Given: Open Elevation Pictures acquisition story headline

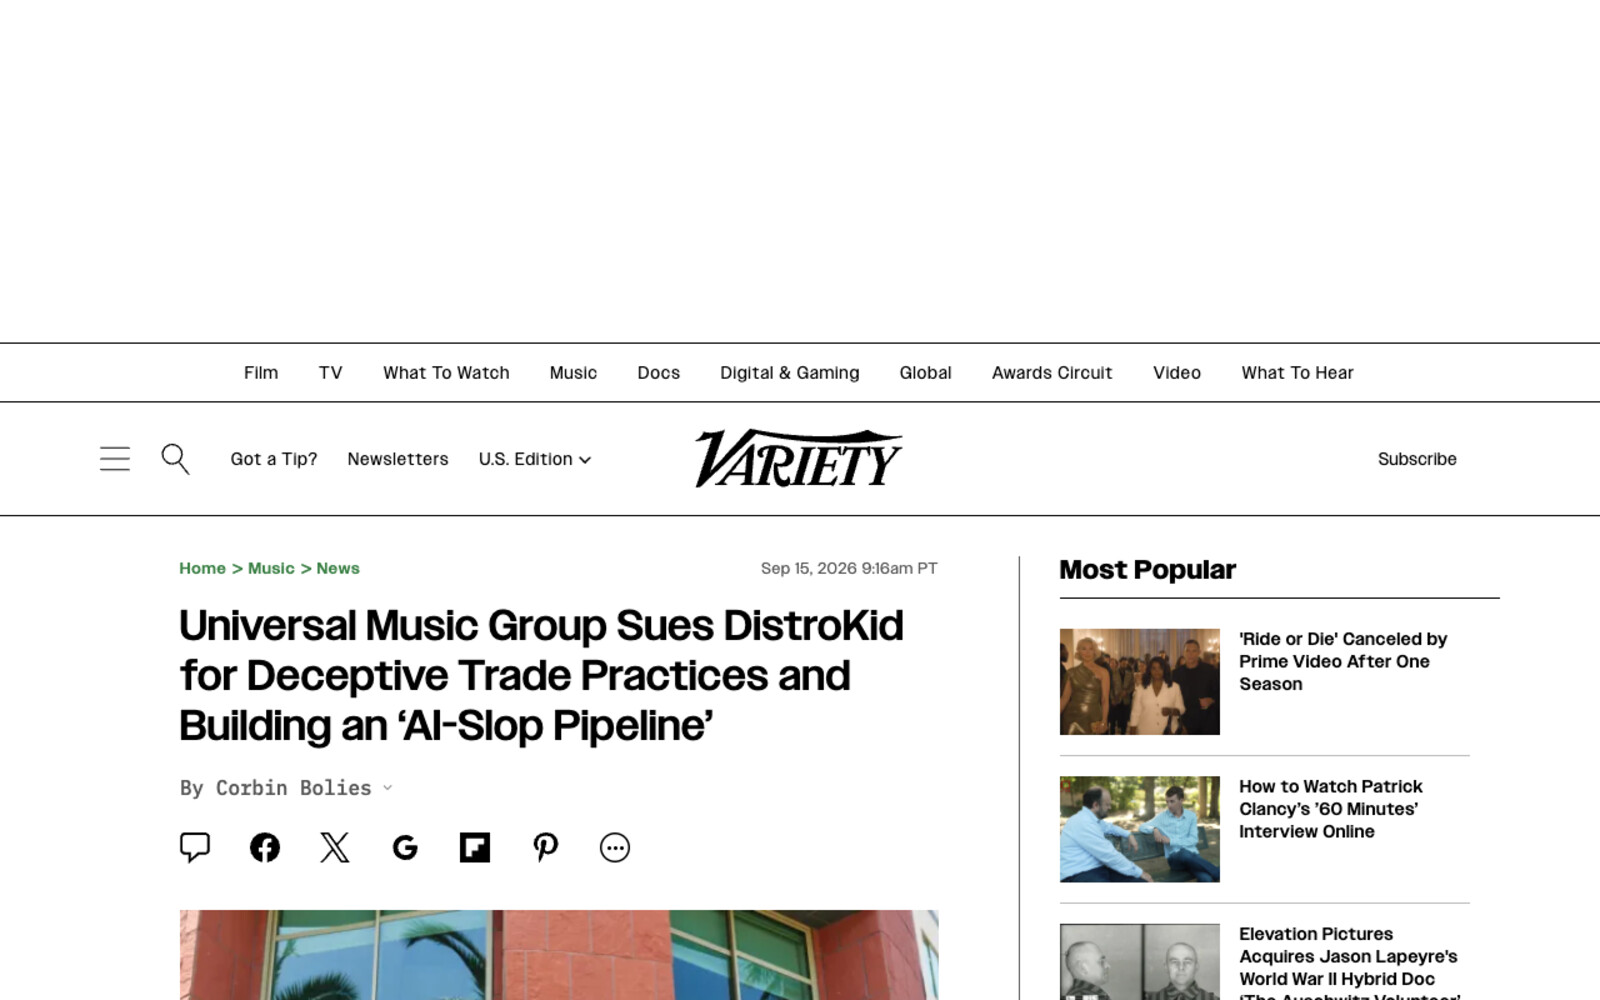Looking at the screenshot, I should click(x=1349, y=961).
